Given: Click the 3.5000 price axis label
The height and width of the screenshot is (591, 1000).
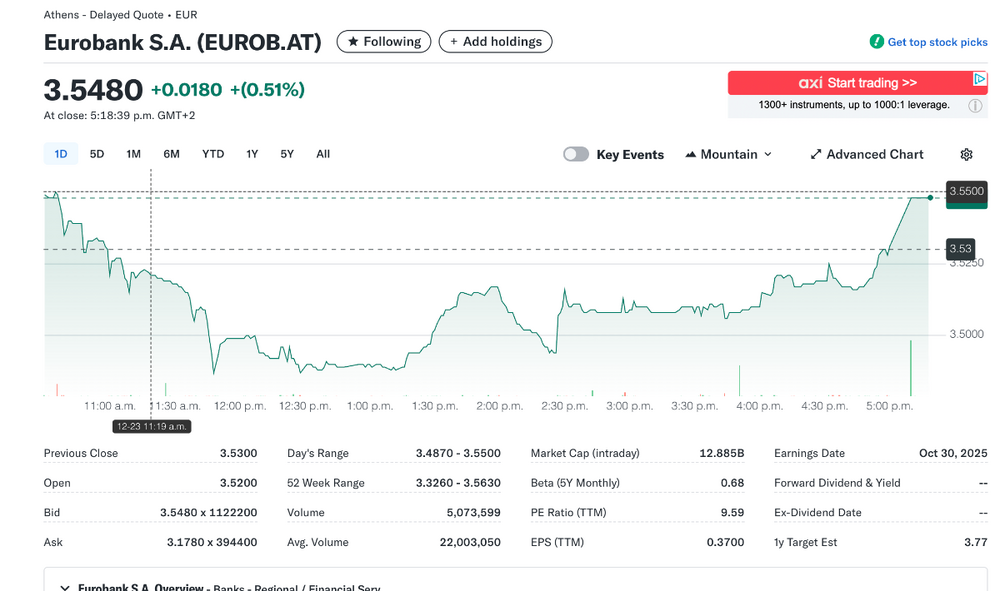Looking at the screenshot, I should point(967,334).
